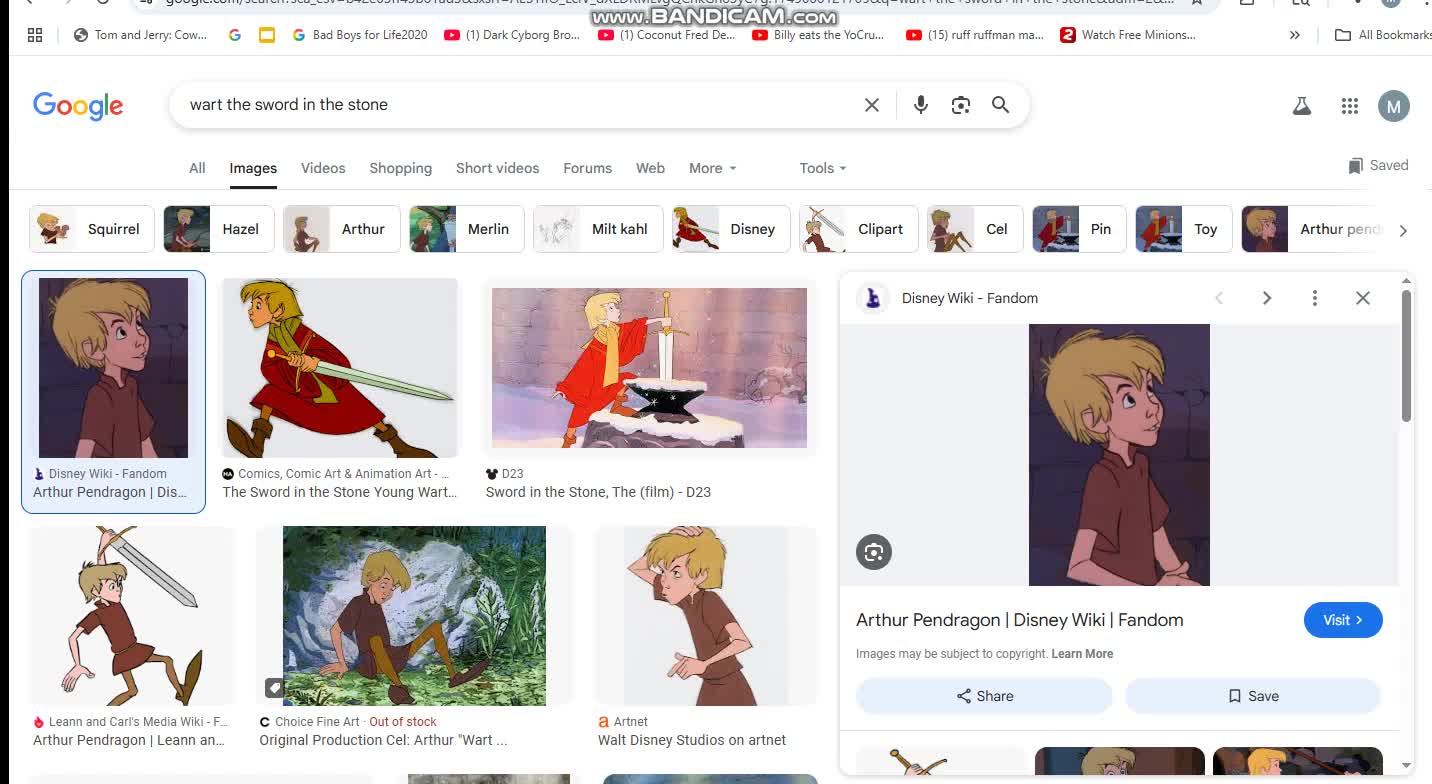Go to next image in preview
The height and width of the screenshot is (784, 1432).
pyautogui.click(x=1267, y=298)
